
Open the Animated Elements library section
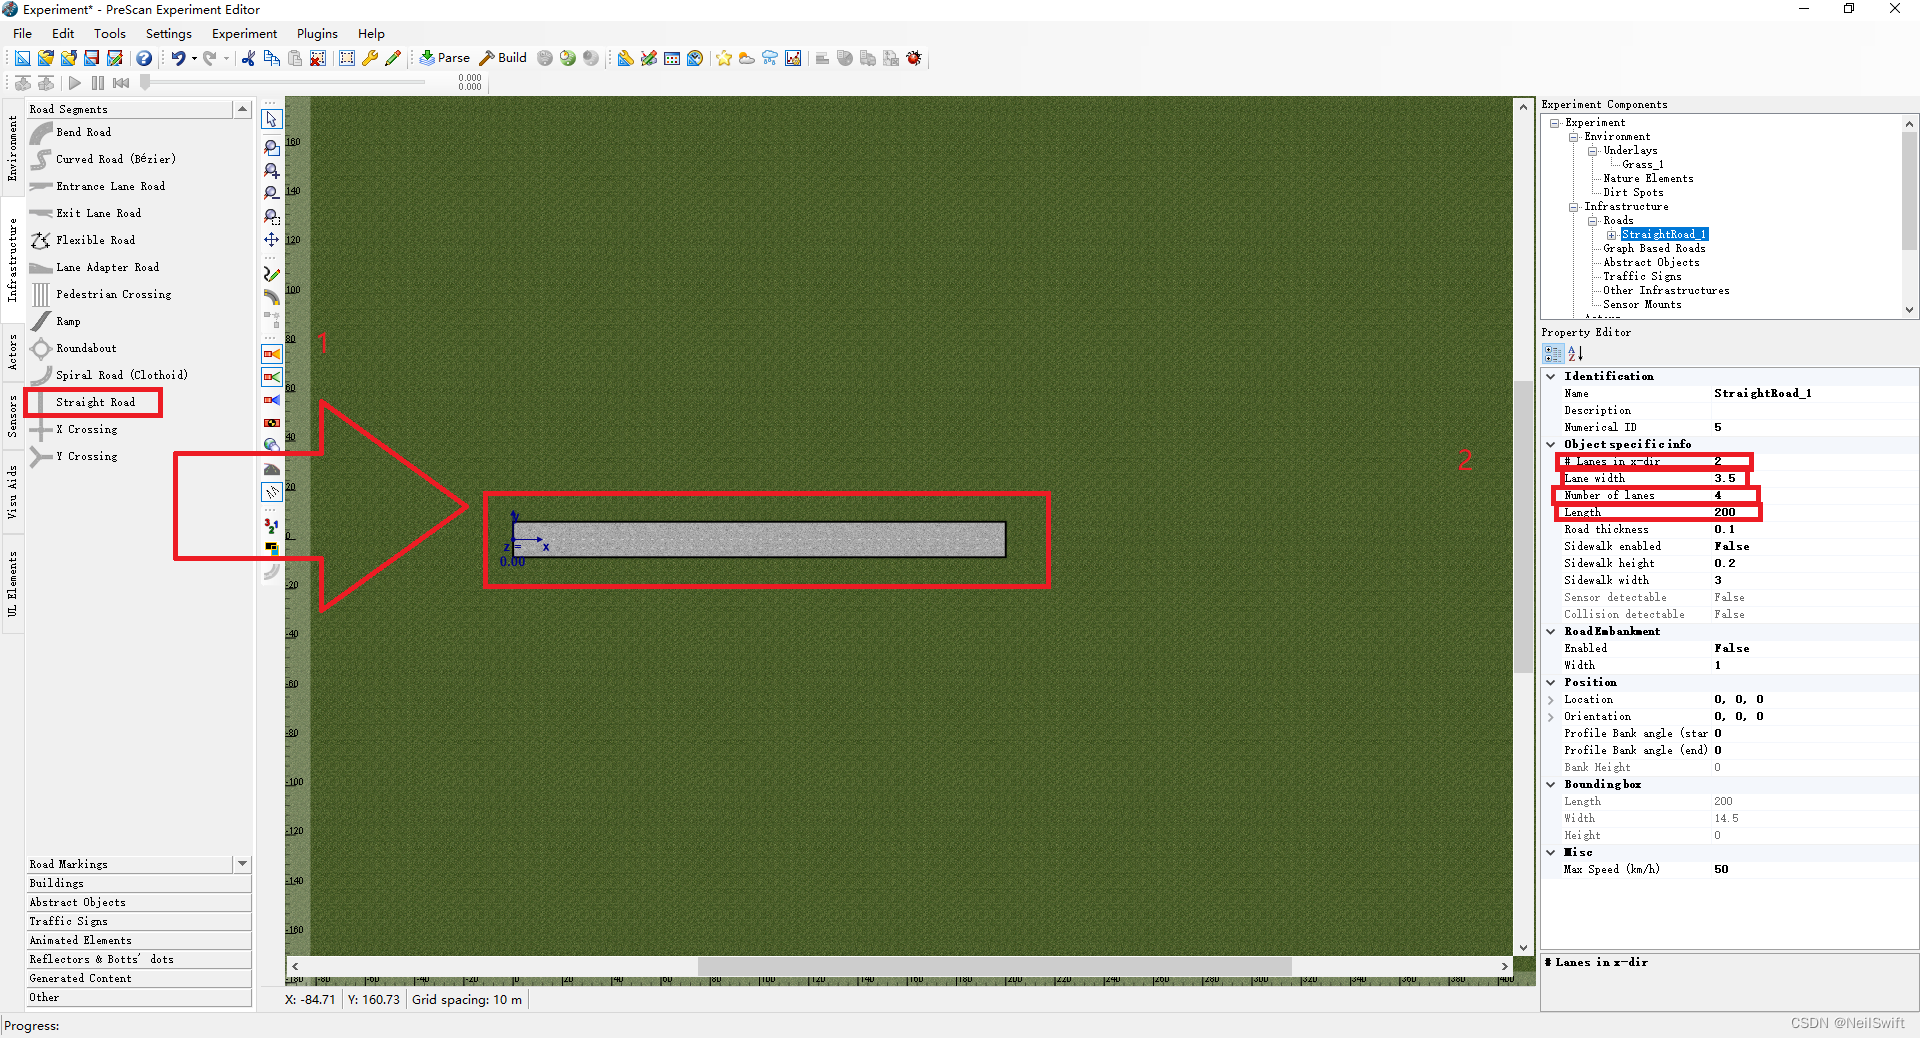coord(138,940)
